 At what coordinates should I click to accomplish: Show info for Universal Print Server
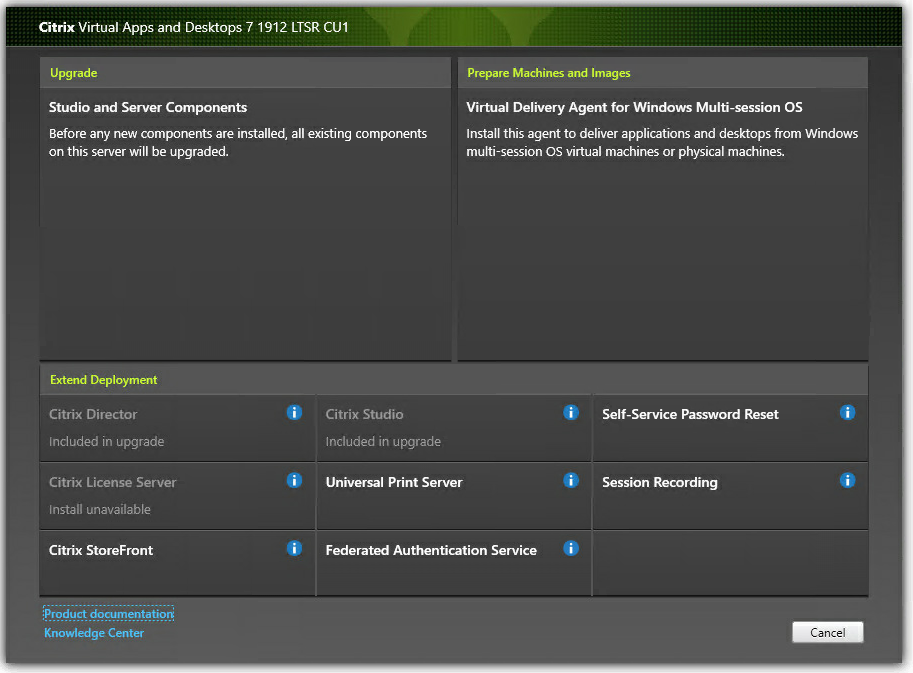coord(571,480)
